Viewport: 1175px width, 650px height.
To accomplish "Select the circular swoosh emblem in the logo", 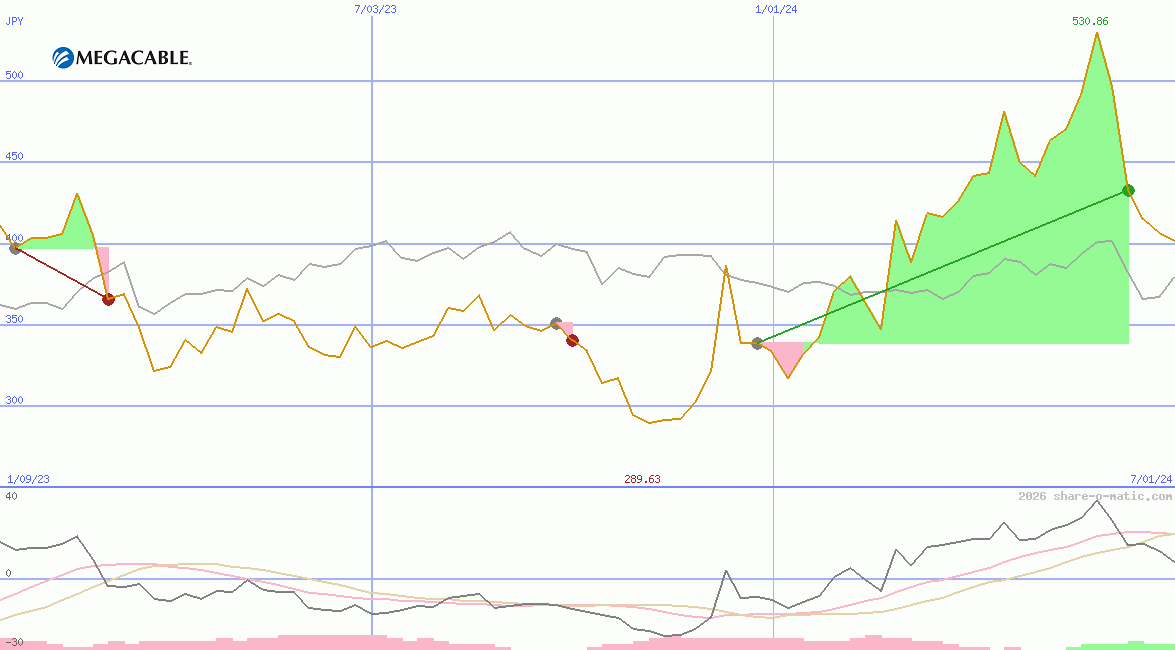I will coord(62,57).
